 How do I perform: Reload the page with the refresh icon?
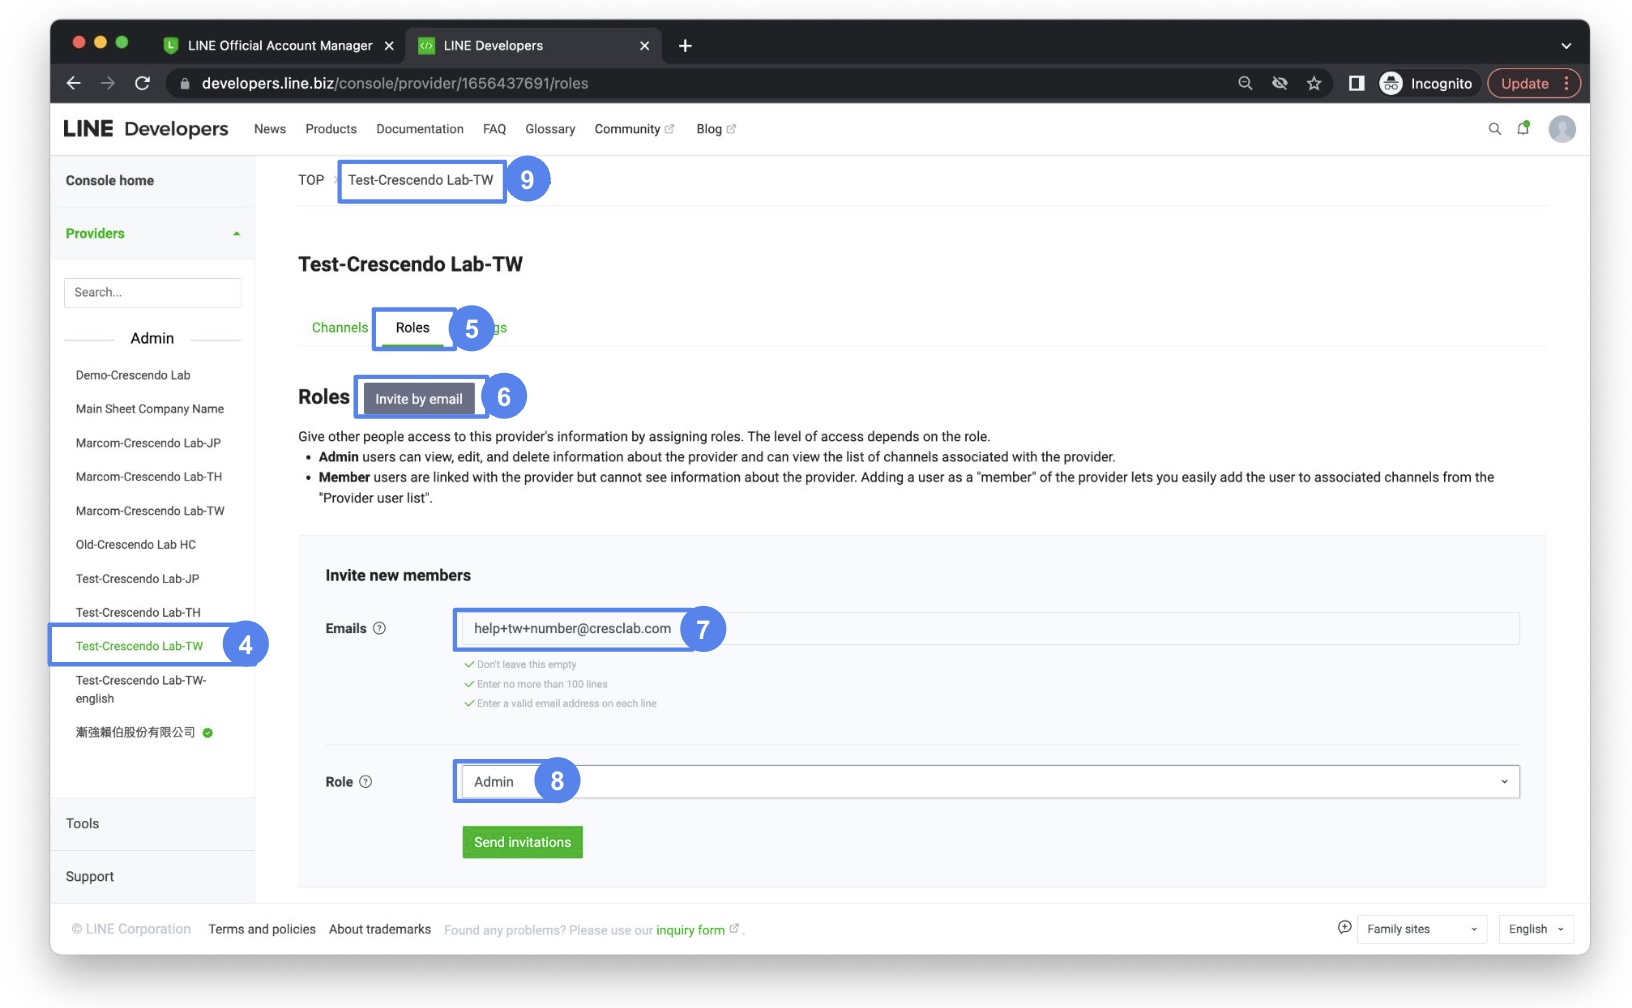click(142, 83)
